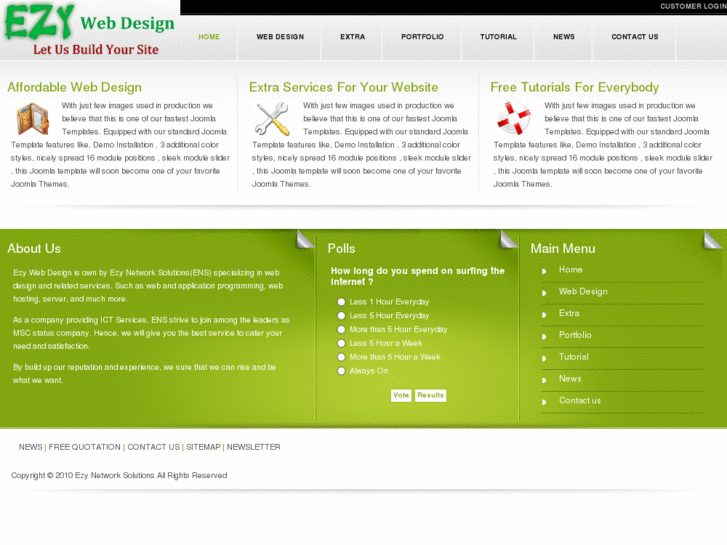The width and height of the screenshot is (727, 545).
Task: Select 'More than 5 Hour Everyday' option
Action: [x=341, y=330]
